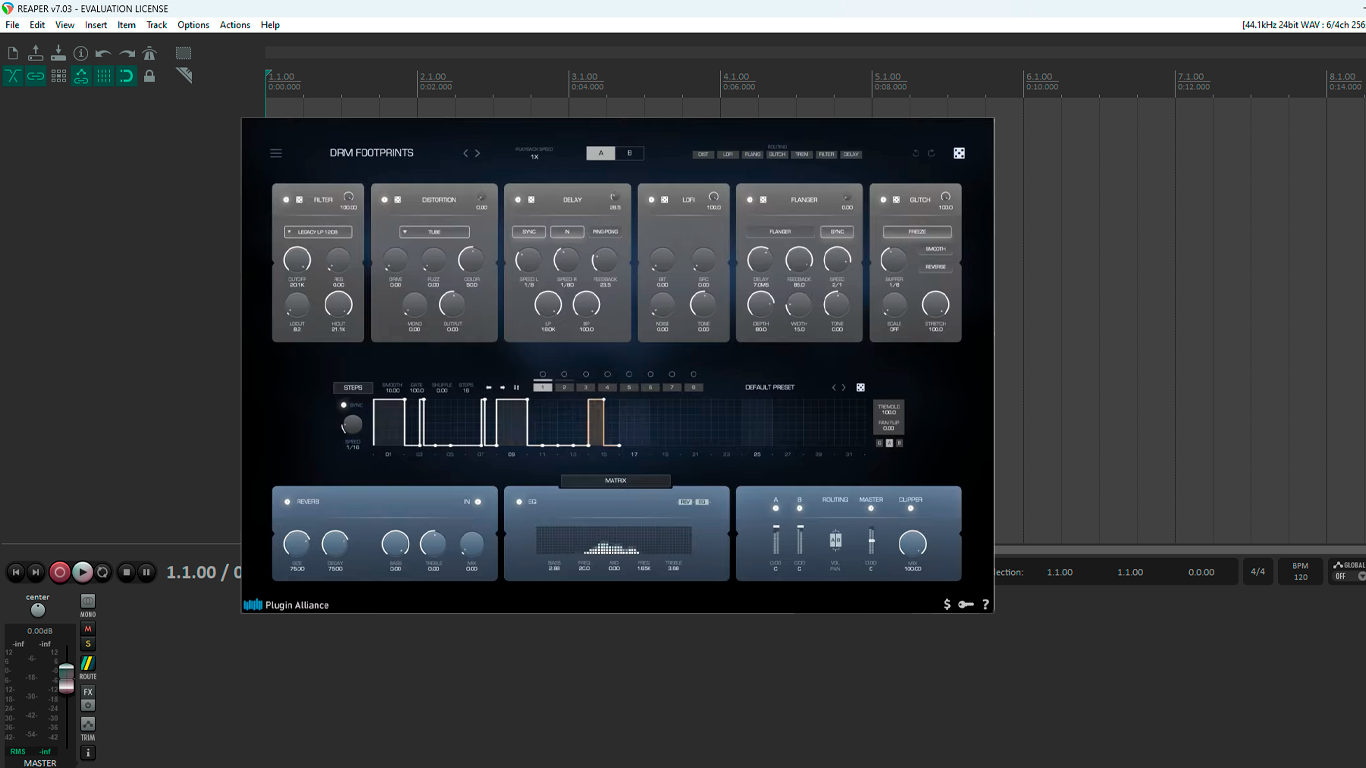Select sequencer pattern tab 3

click(585, 387)
